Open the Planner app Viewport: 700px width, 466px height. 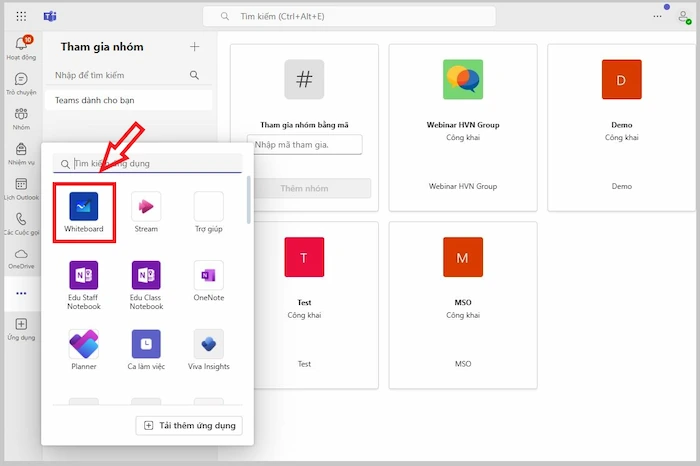tap(83, 350)
